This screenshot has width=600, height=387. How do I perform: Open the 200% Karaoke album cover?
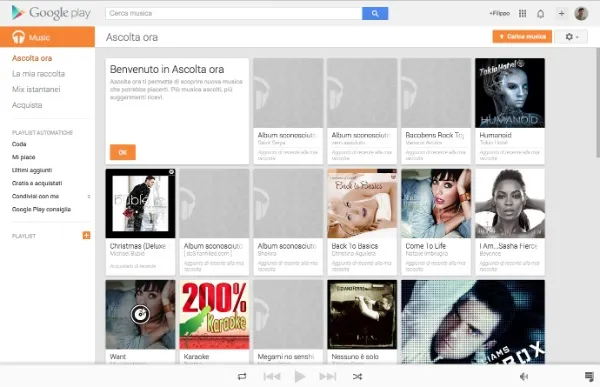point(214,315)
